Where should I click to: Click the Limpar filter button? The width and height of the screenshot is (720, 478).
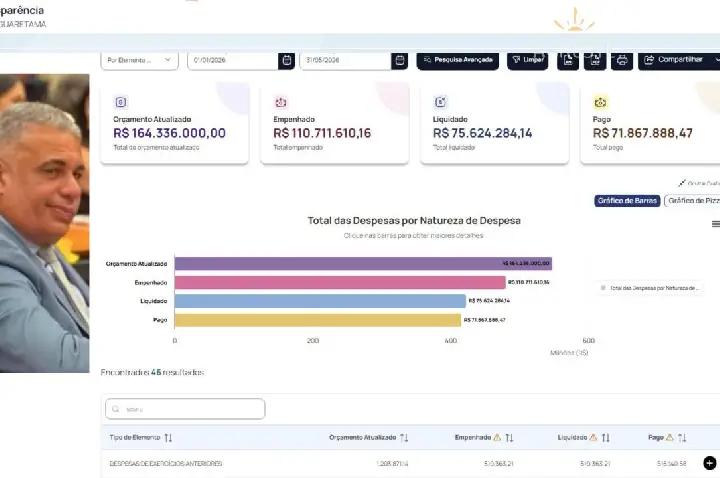pyautogui.click(x=528, y=60)
